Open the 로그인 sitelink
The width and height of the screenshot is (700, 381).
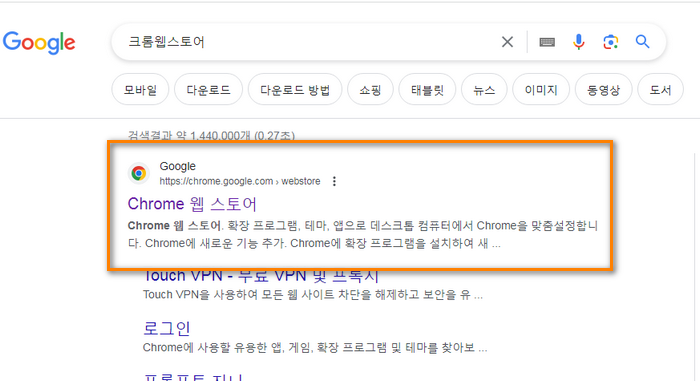167,329
